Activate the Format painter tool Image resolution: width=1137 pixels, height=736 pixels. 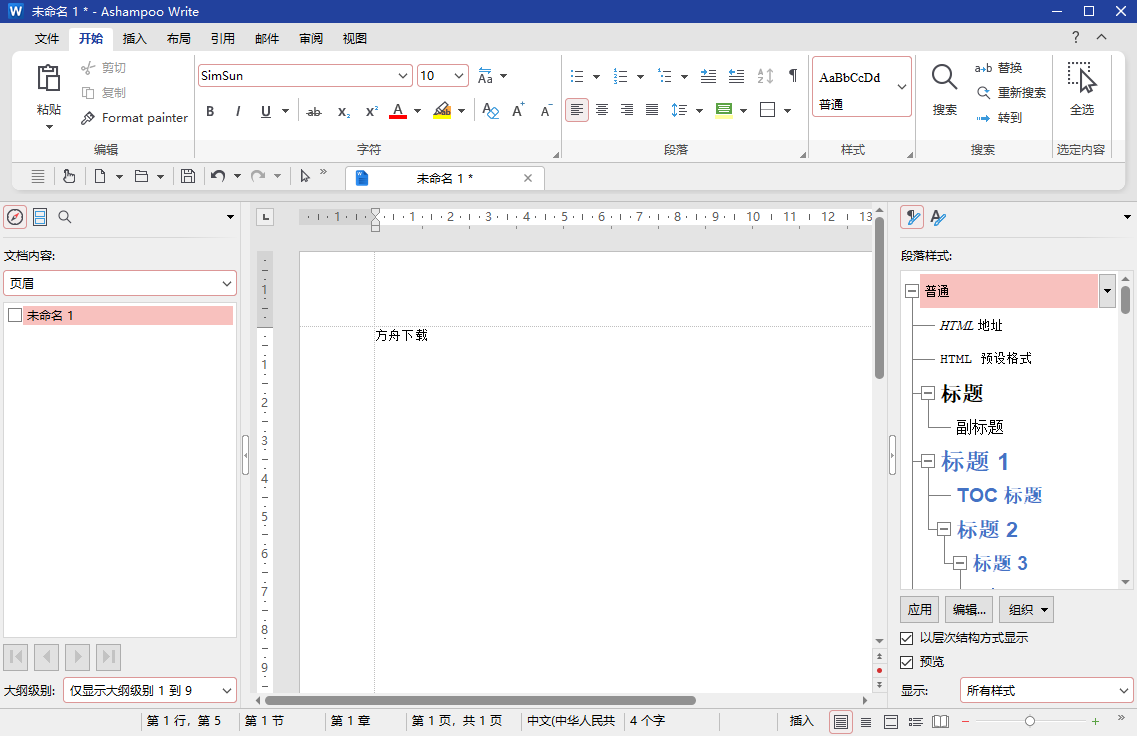pyautogui.click(x=134, y=117)
